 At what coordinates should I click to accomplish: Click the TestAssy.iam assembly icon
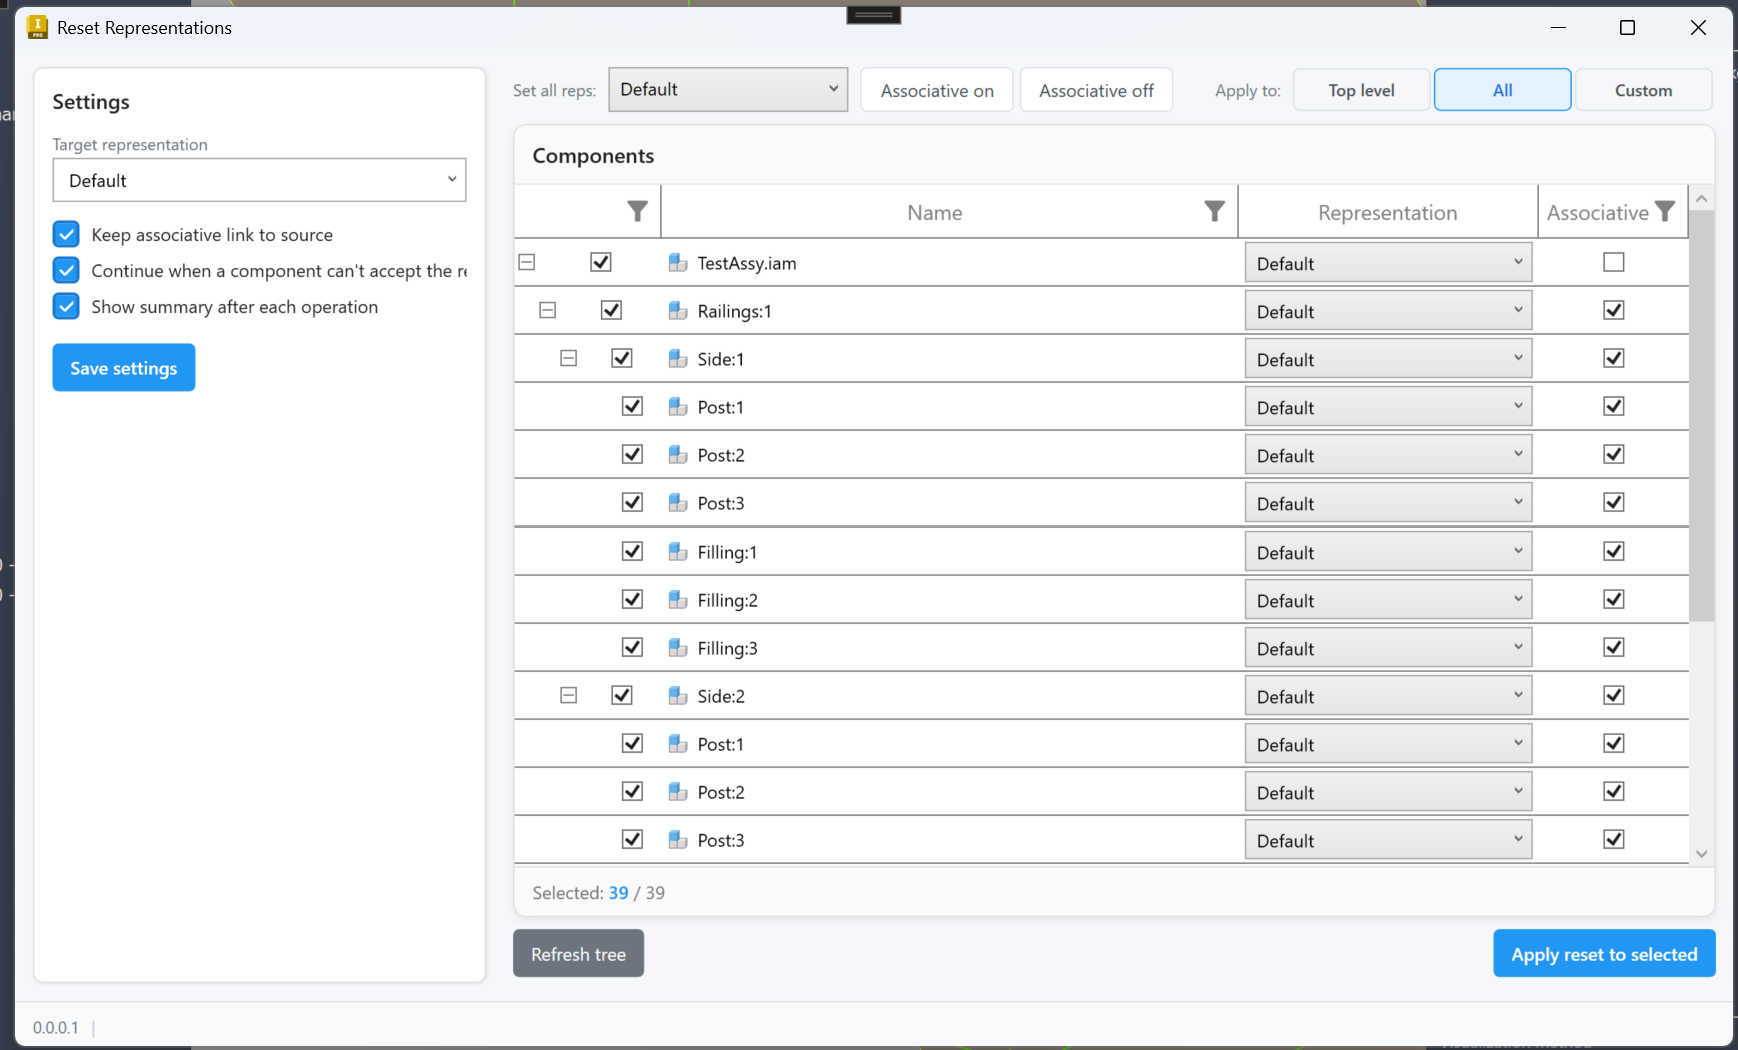tap(678, 263)
